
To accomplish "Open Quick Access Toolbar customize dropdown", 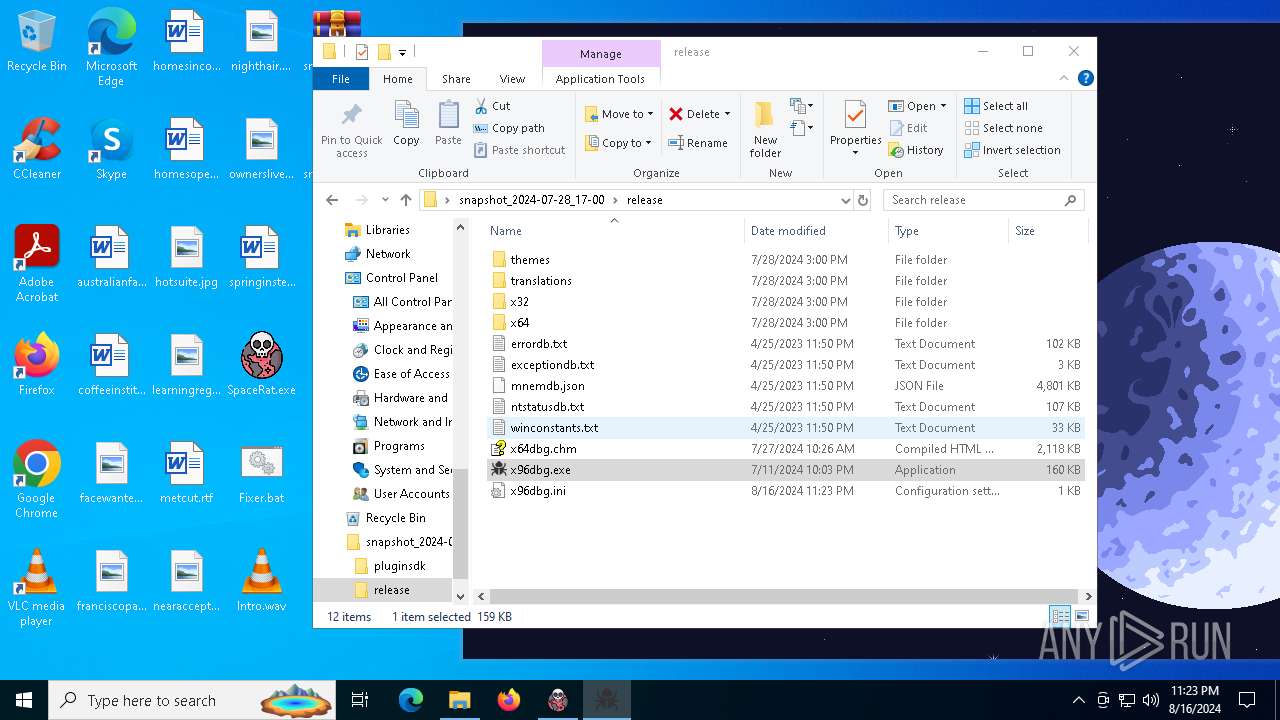I will pyautogui.click(x=403, y=52).
